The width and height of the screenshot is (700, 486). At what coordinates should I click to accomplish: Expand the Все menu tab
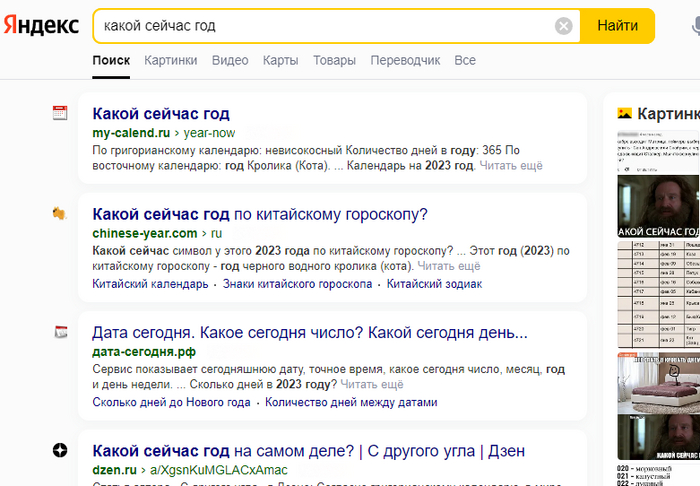(x=465, y=60)
